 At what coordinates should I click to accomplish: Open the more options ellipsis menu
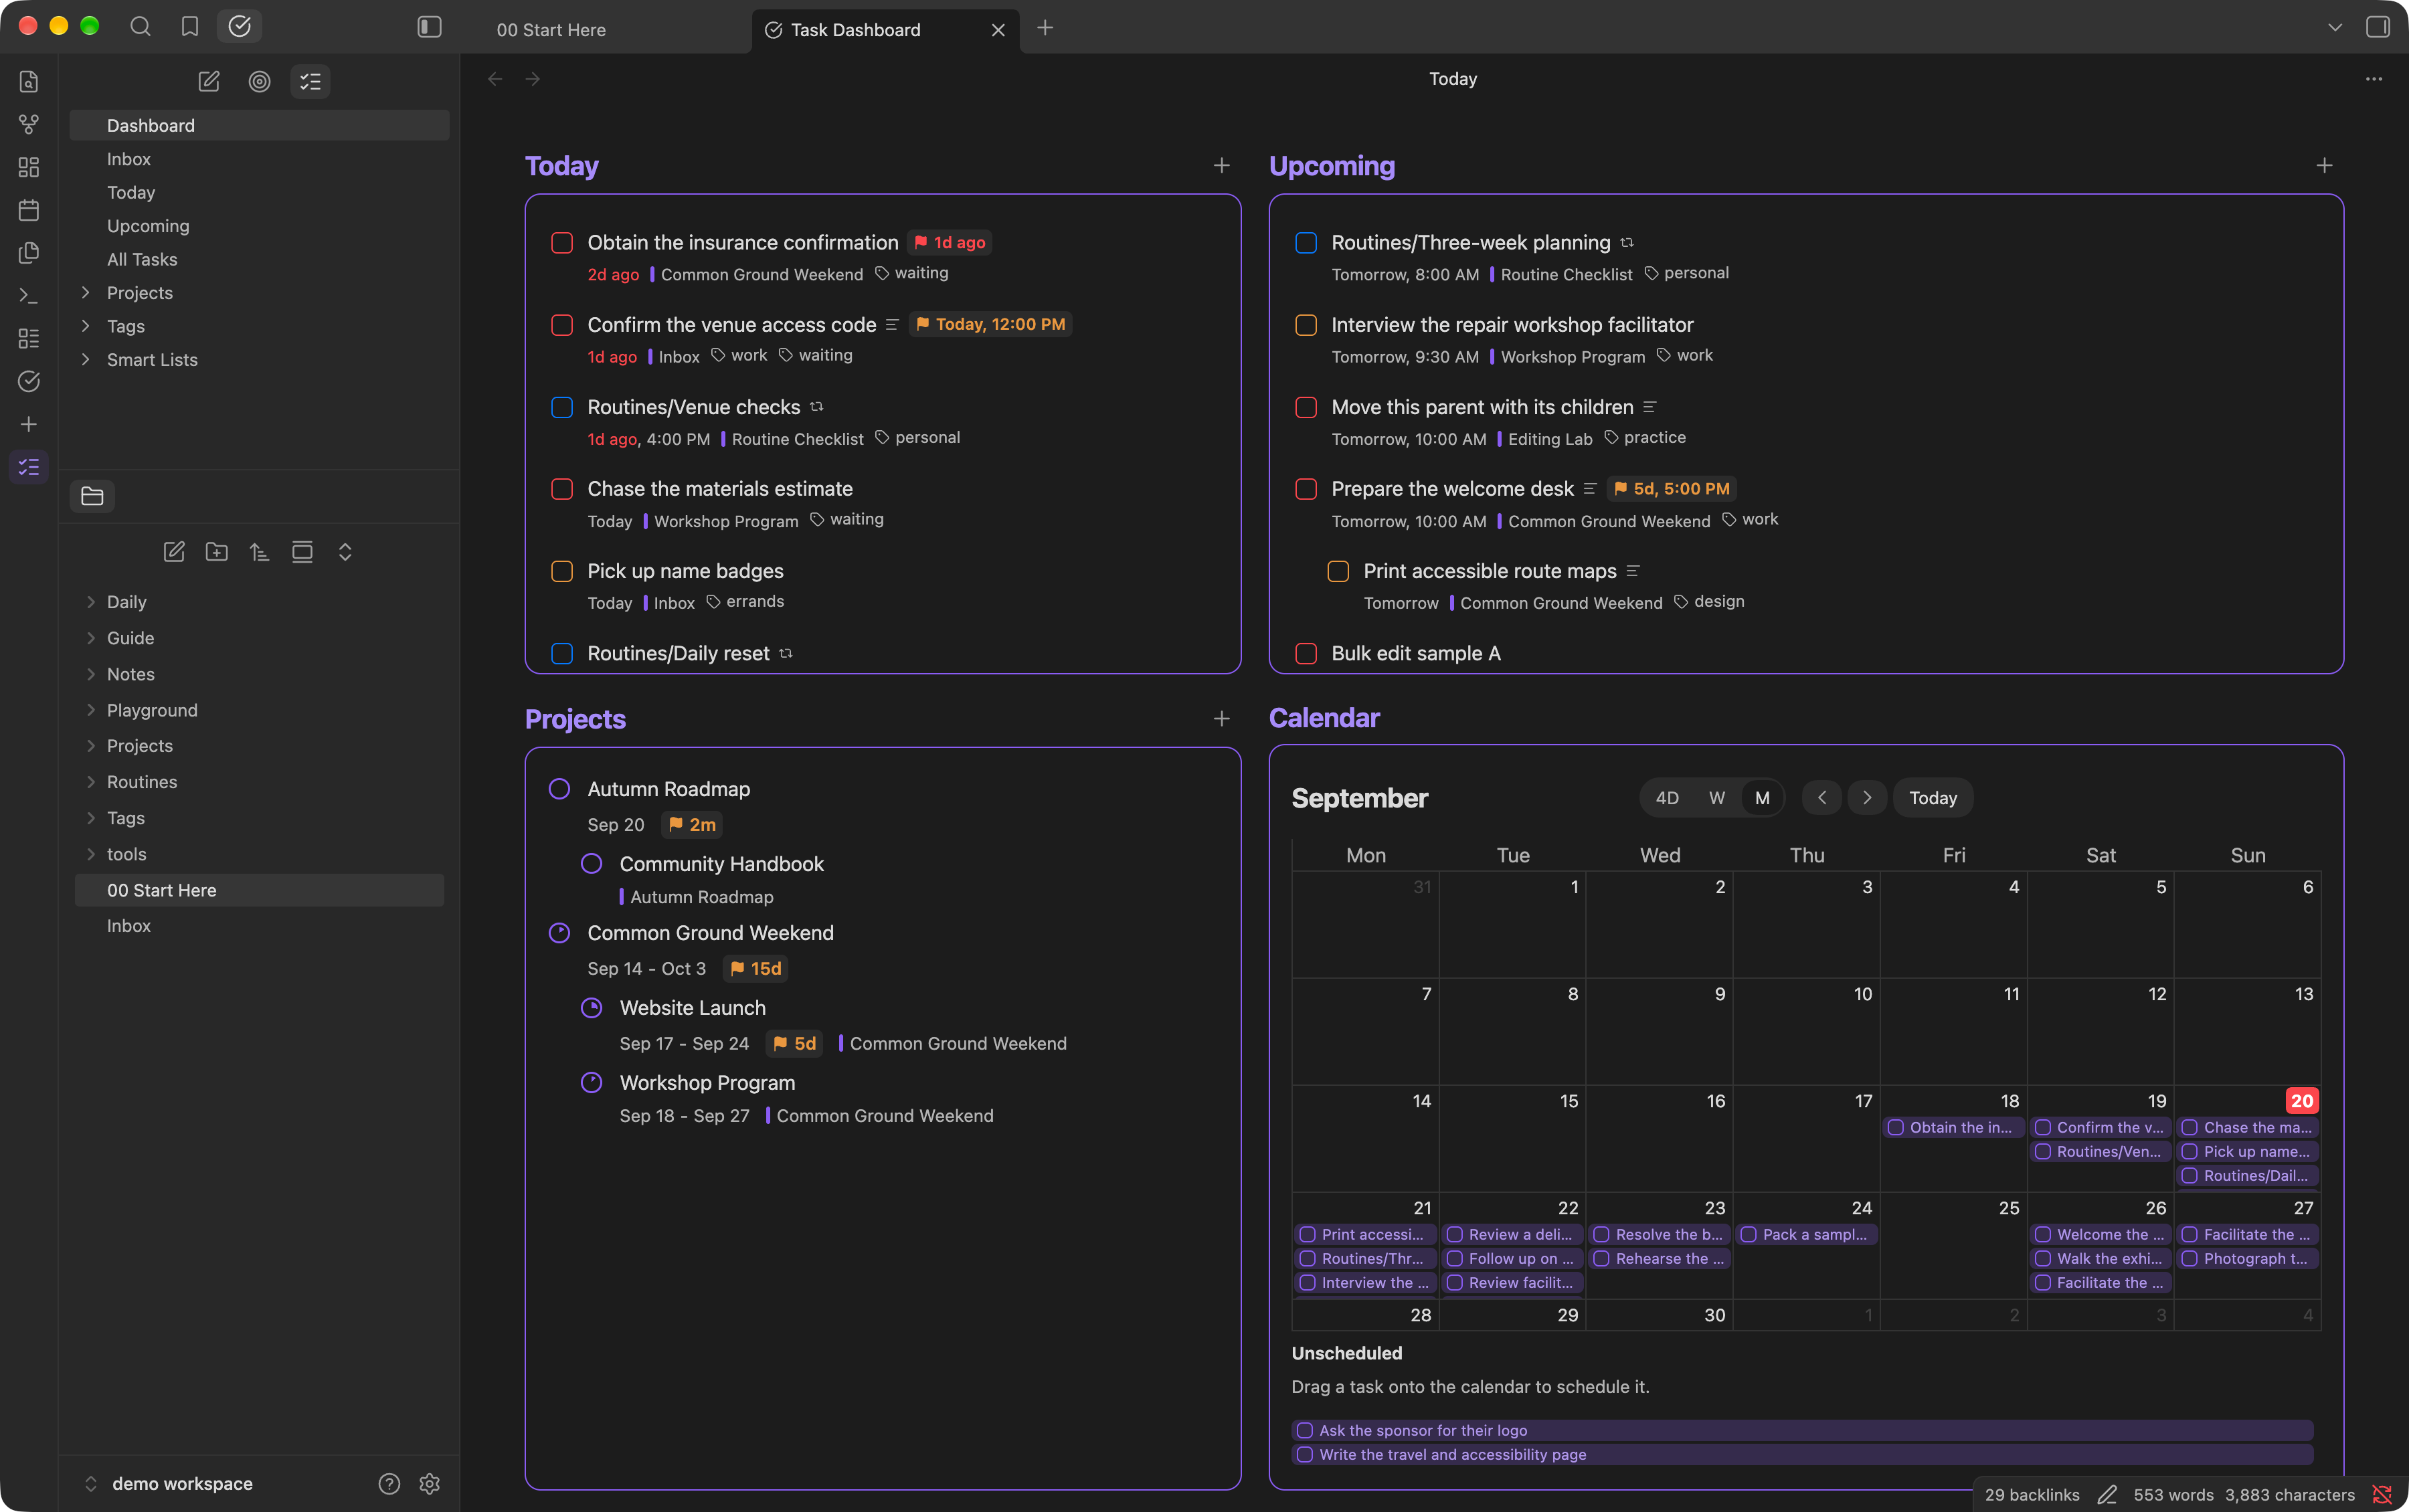pyautogui.click(x=2374, y=79)
